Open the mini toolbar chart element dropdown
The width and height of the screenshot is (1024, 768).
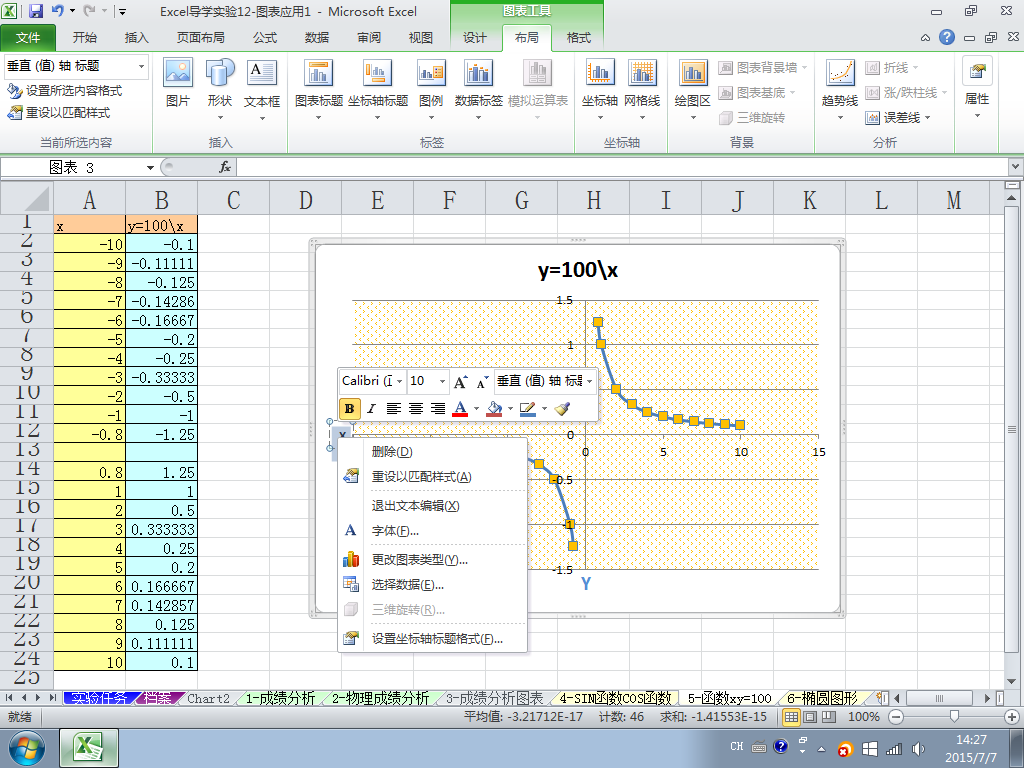590,381
